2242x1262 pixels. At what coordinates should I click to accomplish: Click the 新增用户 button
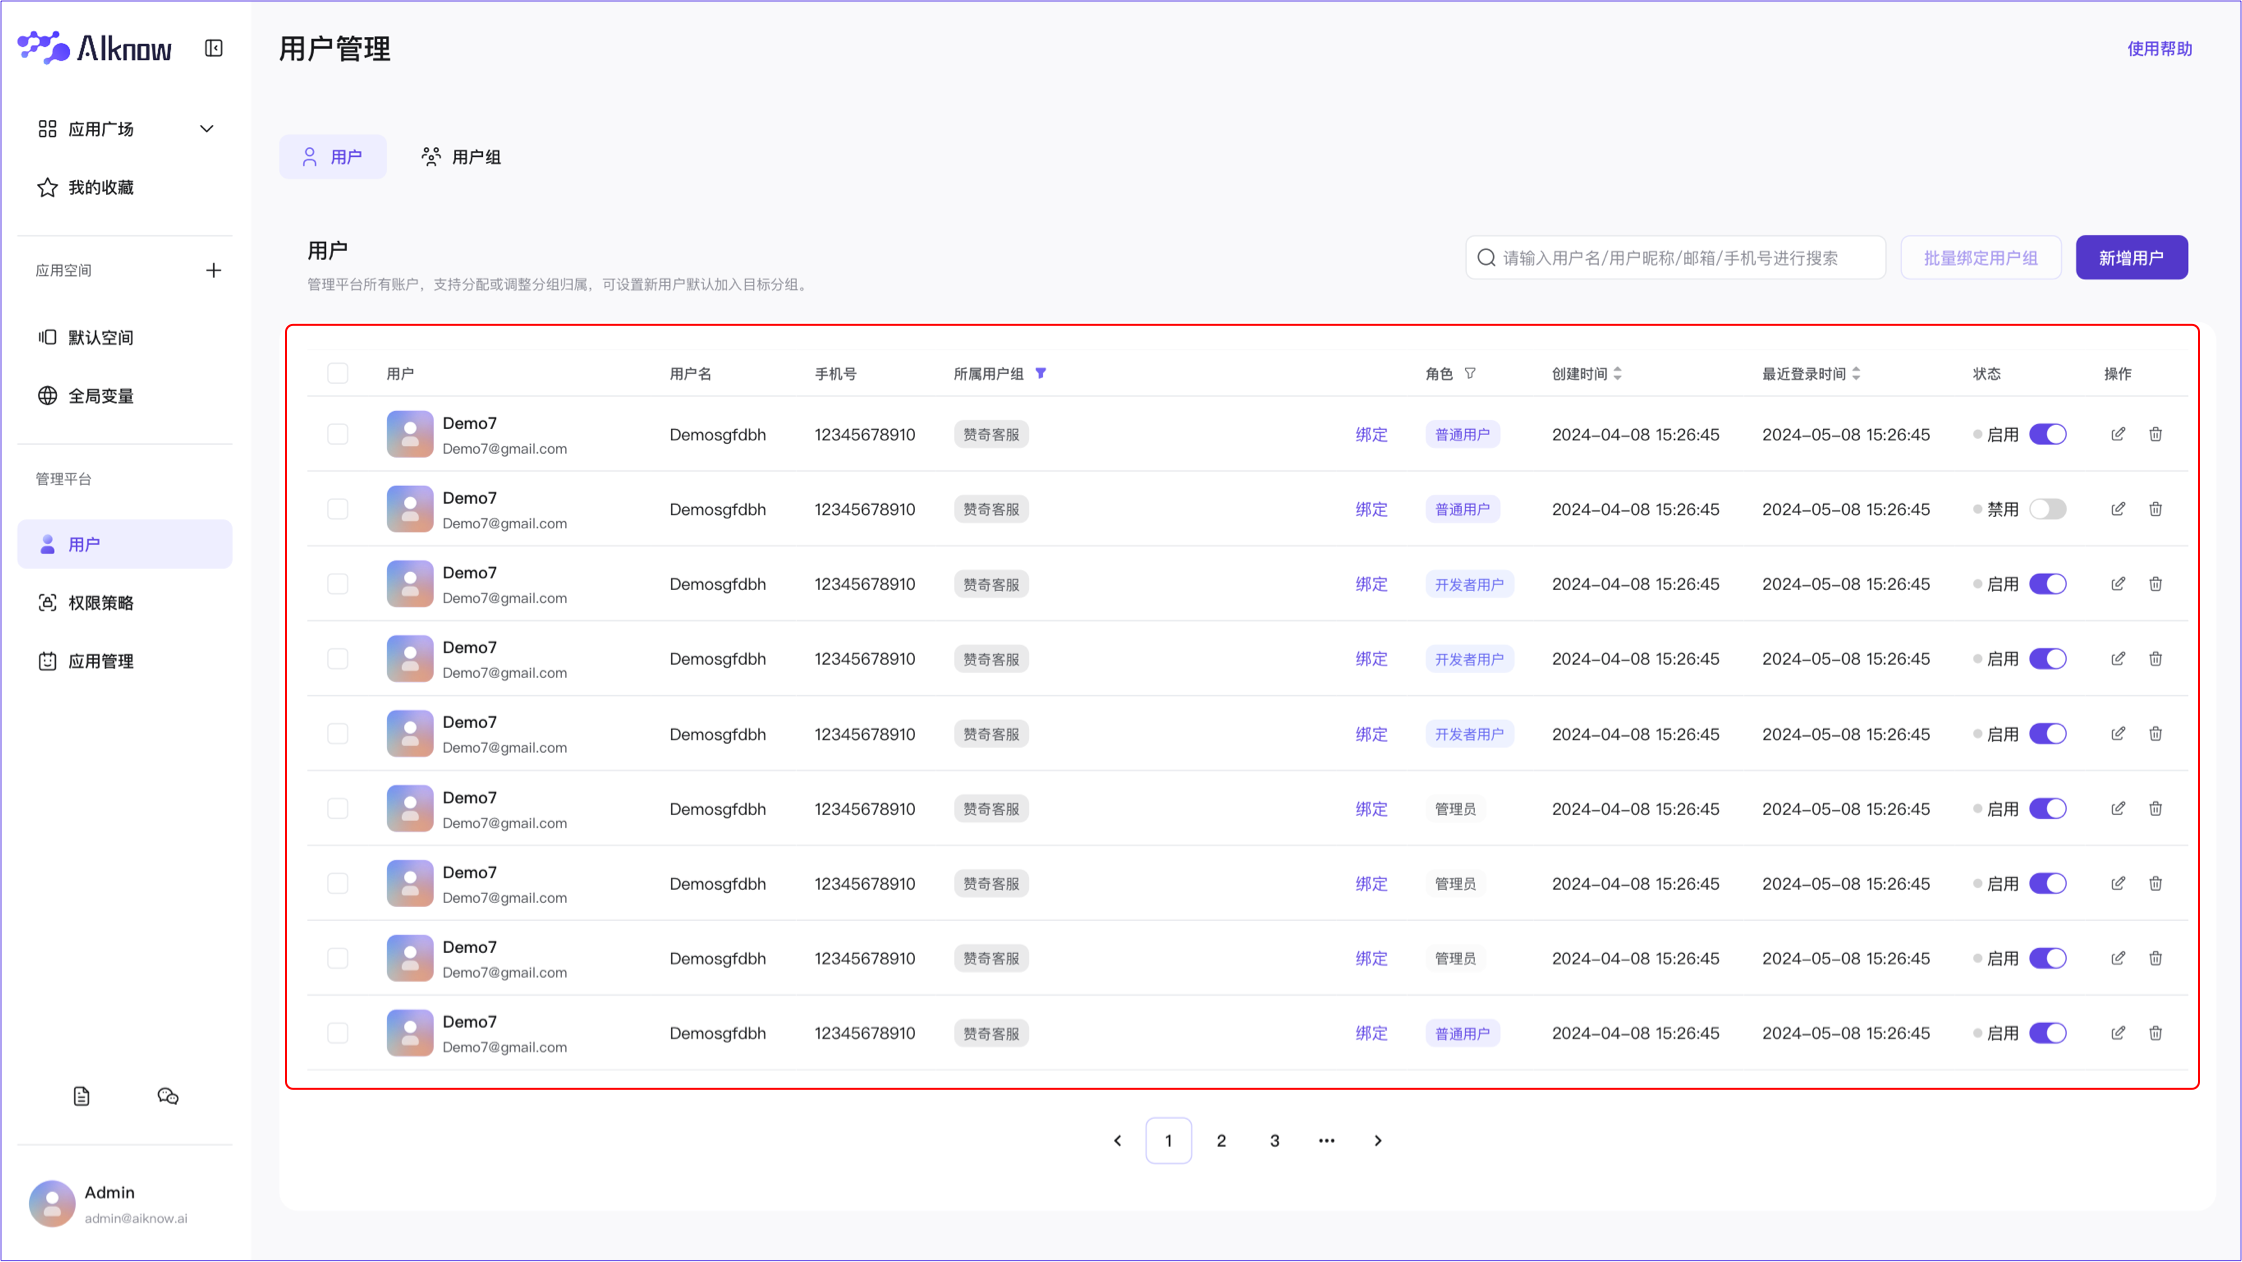(2131, 258)
